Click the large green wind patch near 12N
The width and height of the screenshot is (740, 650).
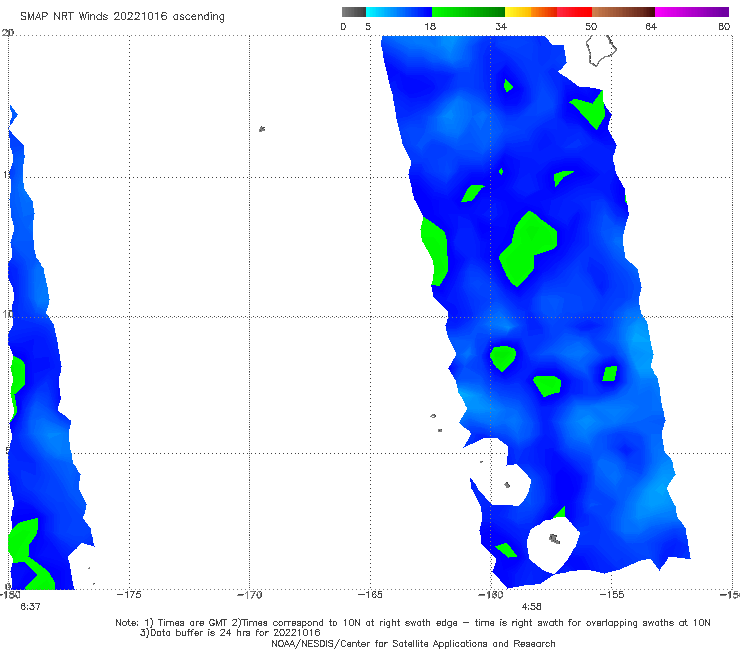pyautogui.click(x=528, y=248)
